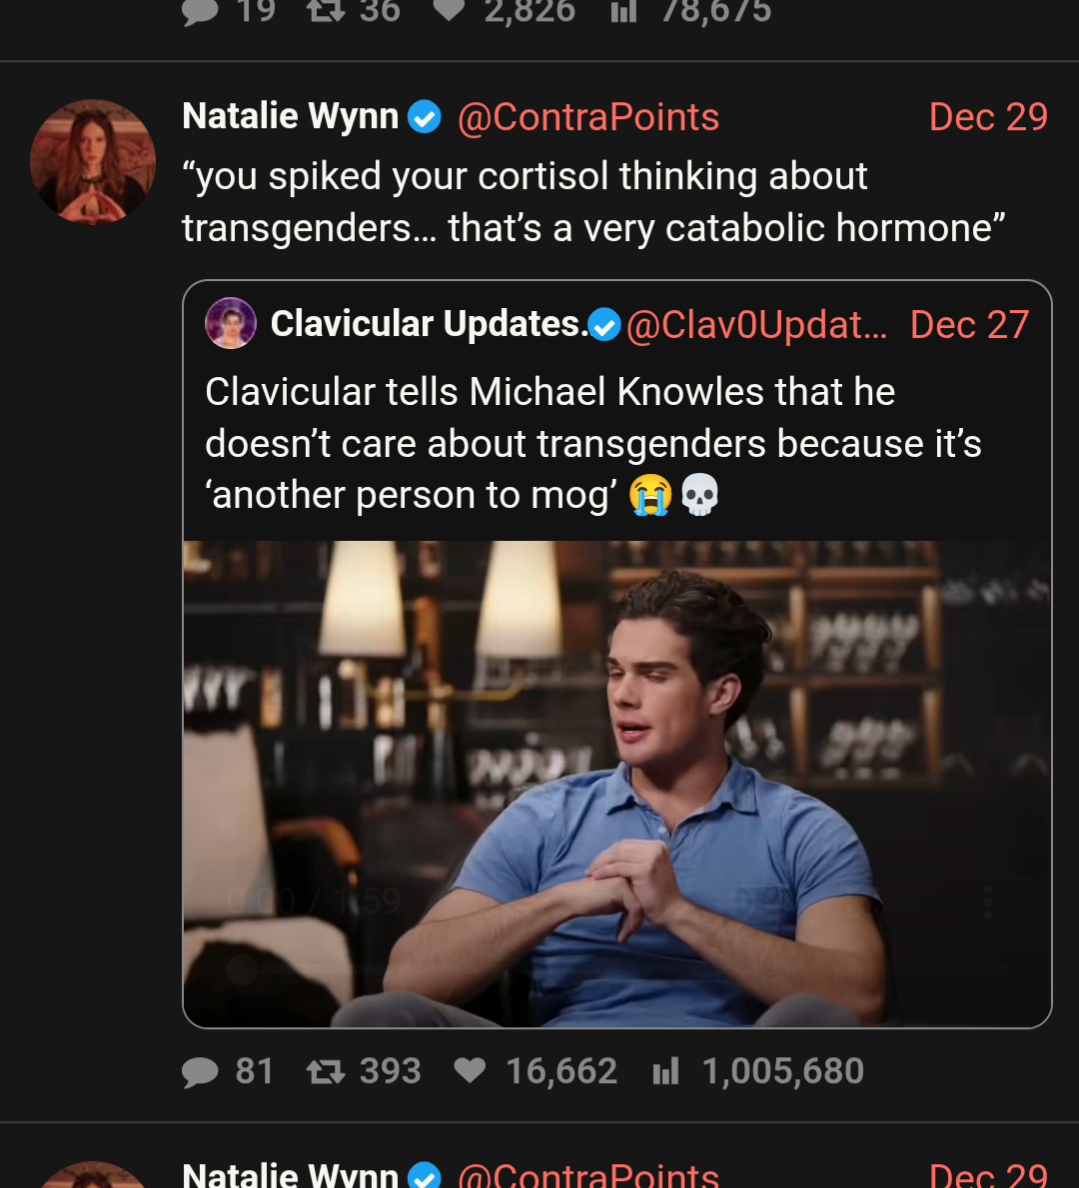Click Natalie Wynn's verified checkmark badge

click(425, 117)
